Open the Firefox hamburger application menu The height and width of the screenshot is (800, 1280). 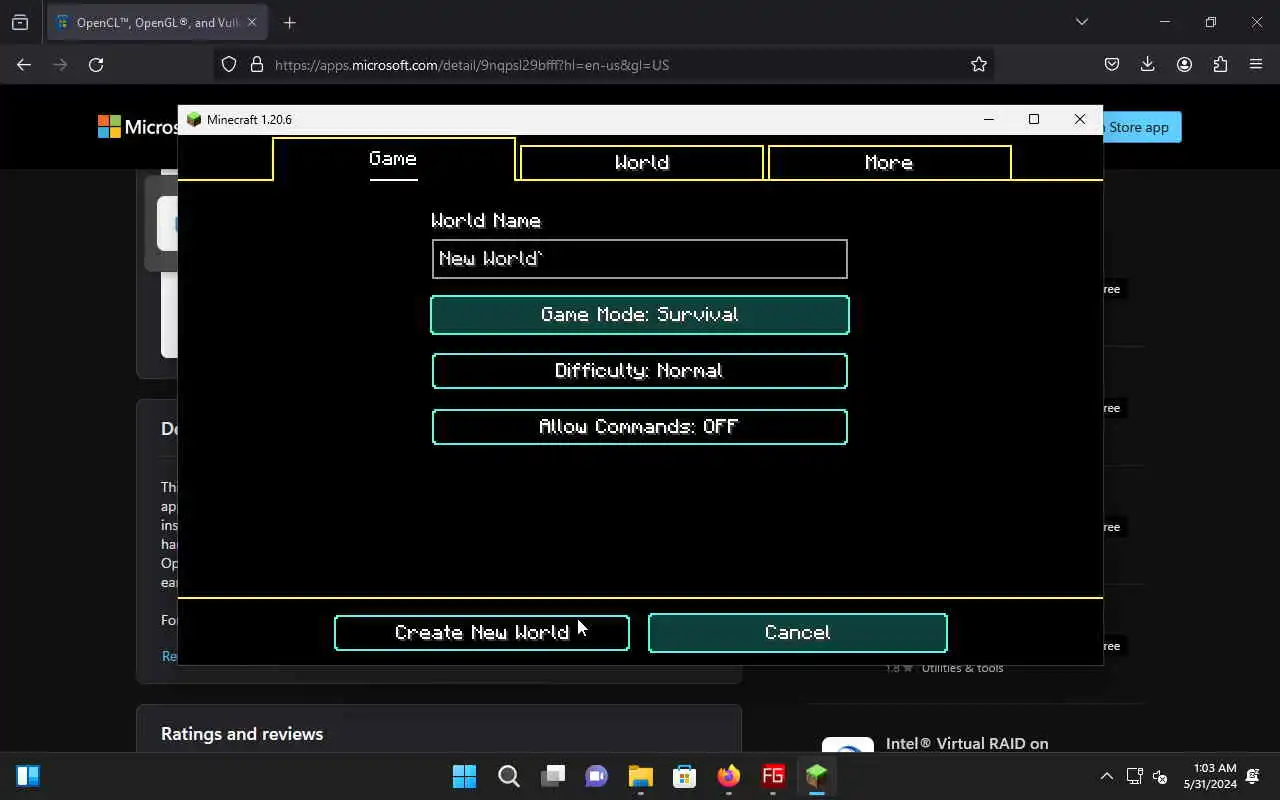click(1256, 64)
